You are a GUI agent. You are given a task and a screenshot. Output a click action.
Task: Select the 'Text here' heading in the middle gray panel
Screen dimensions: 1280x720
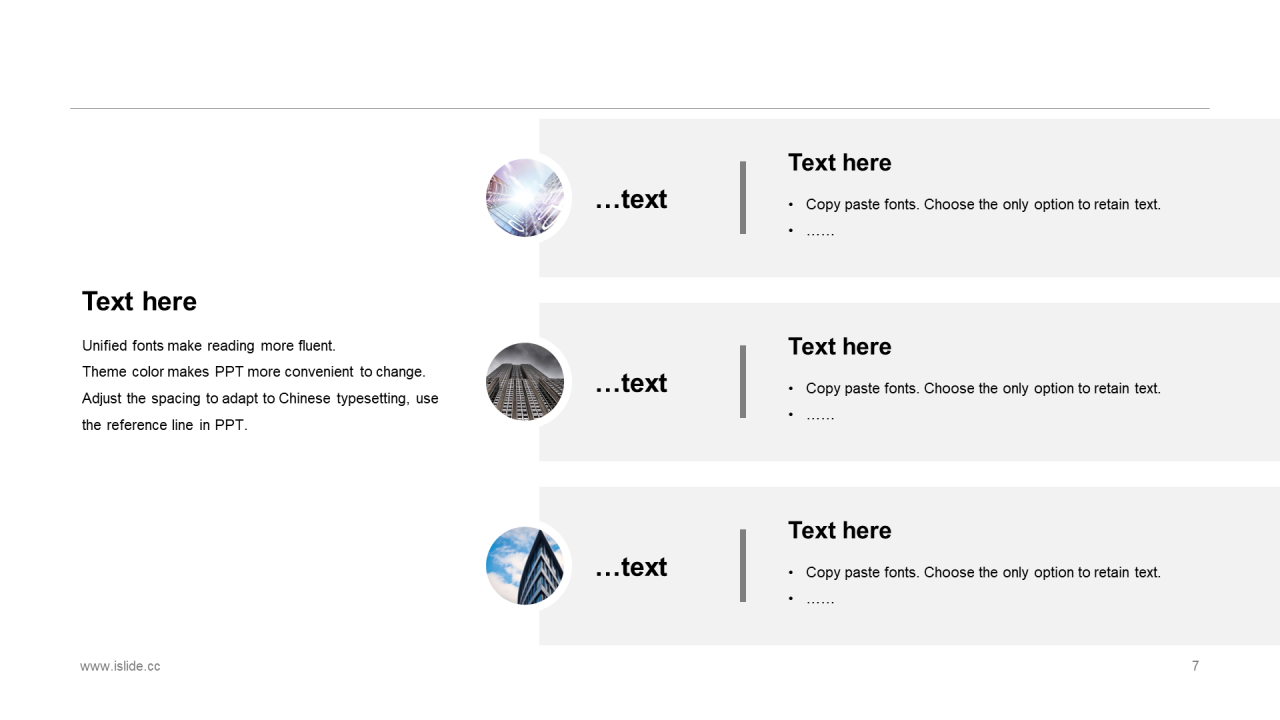[x=839, y=347]
